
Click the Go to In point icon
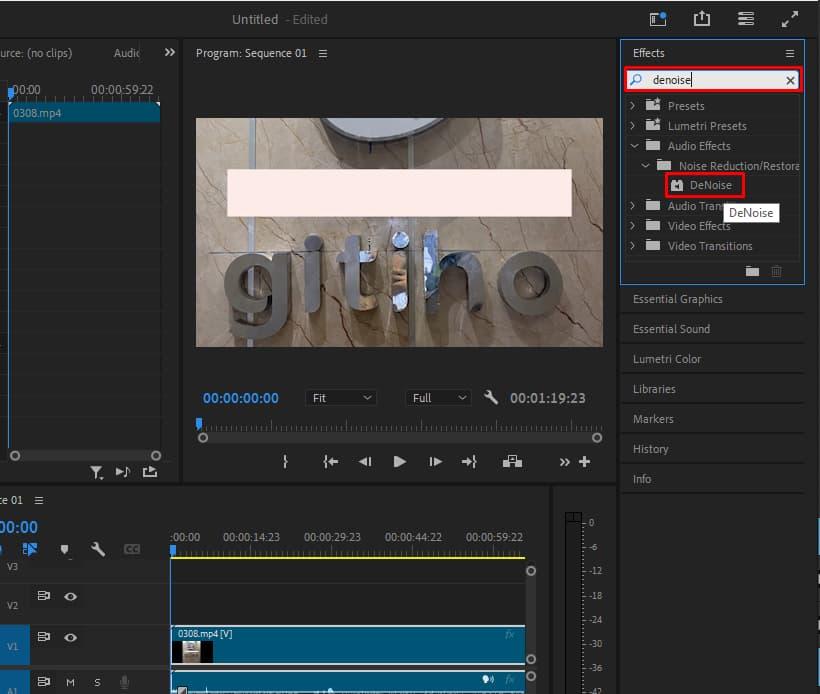point(330,461)
